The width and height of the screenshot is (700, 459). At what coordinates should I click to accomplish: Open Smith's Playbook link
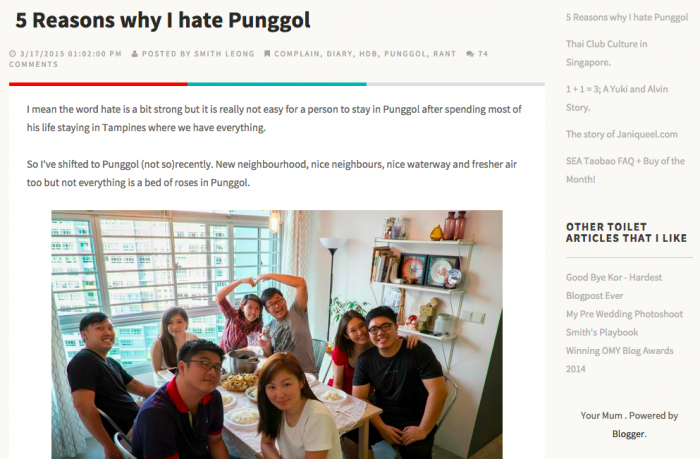602,332
